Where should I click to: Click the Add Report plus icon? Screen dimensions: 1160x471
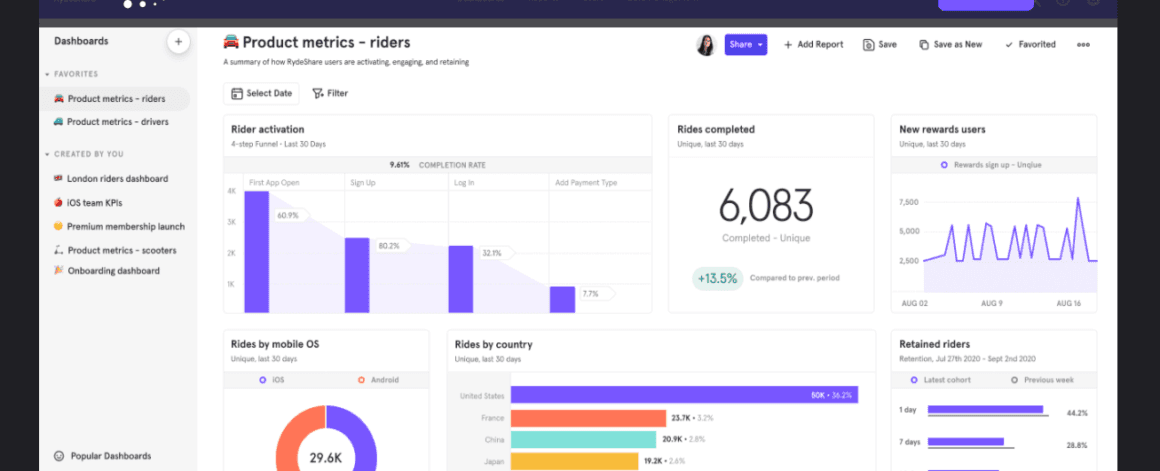point(788,45)
